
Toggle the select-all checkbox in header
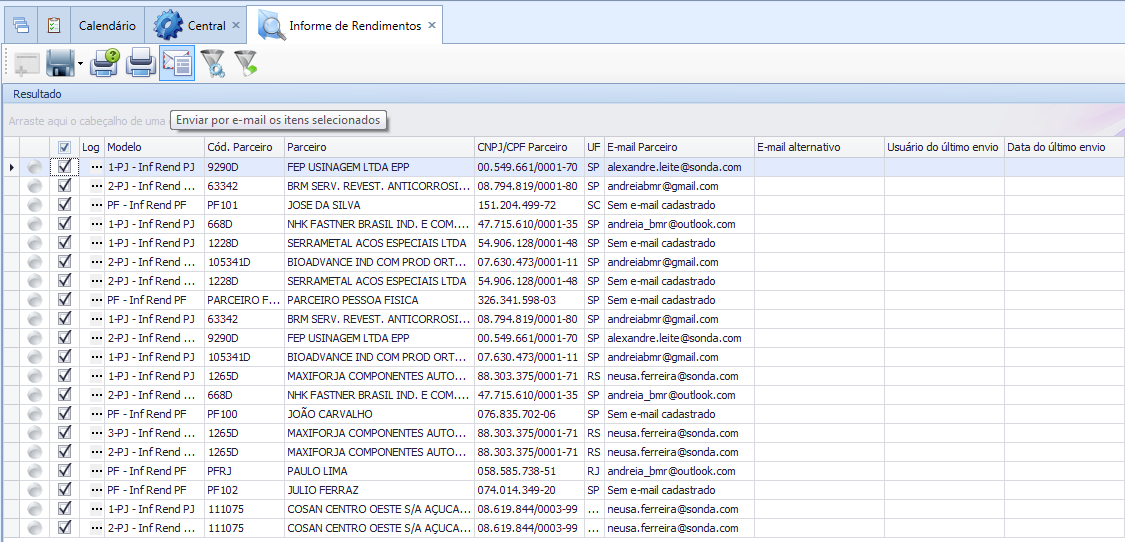(64, 147)
